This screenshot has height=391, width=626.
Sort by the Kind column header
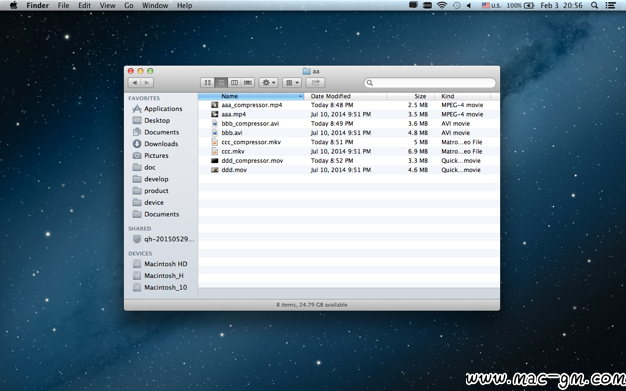click(x=462, y=96)
